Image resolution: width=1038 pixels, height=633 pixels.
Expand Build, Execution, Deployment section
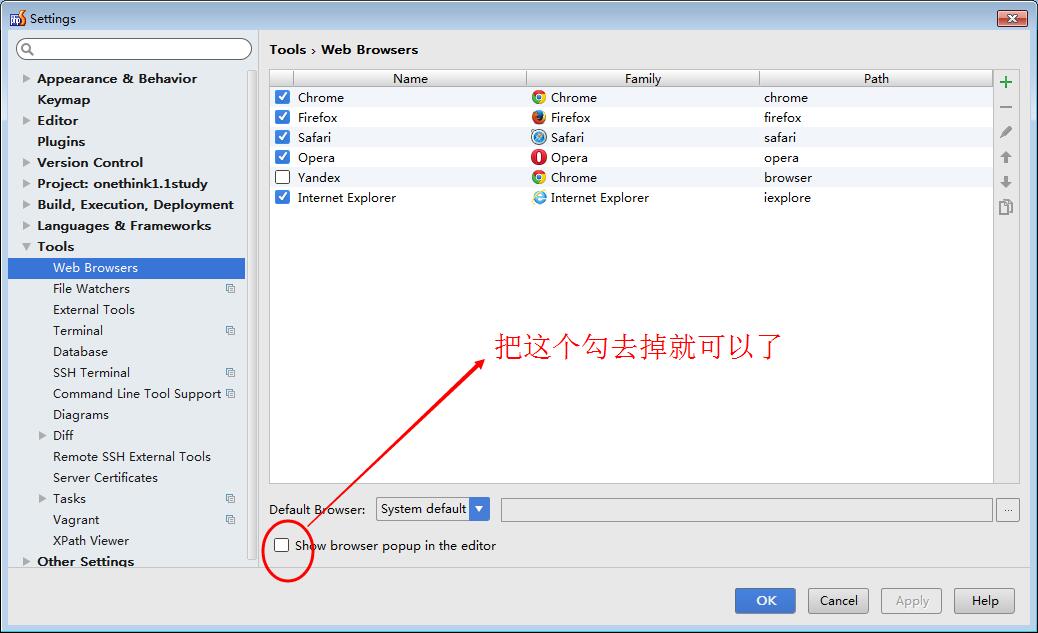click(x=26, y=205)
